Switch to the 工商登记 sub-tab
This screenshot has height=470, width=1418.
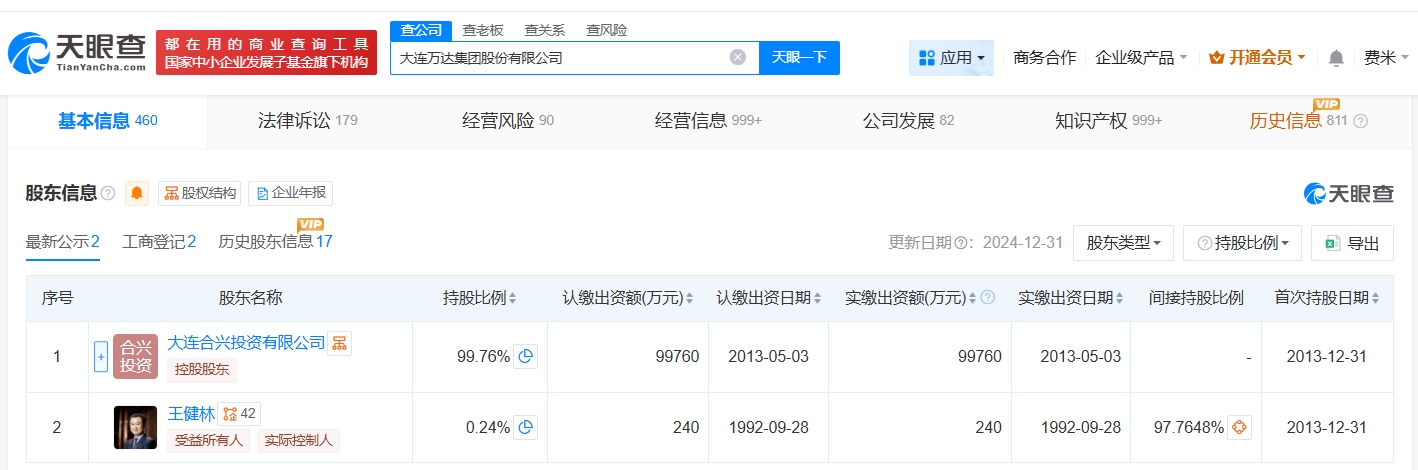click(159, 241)
